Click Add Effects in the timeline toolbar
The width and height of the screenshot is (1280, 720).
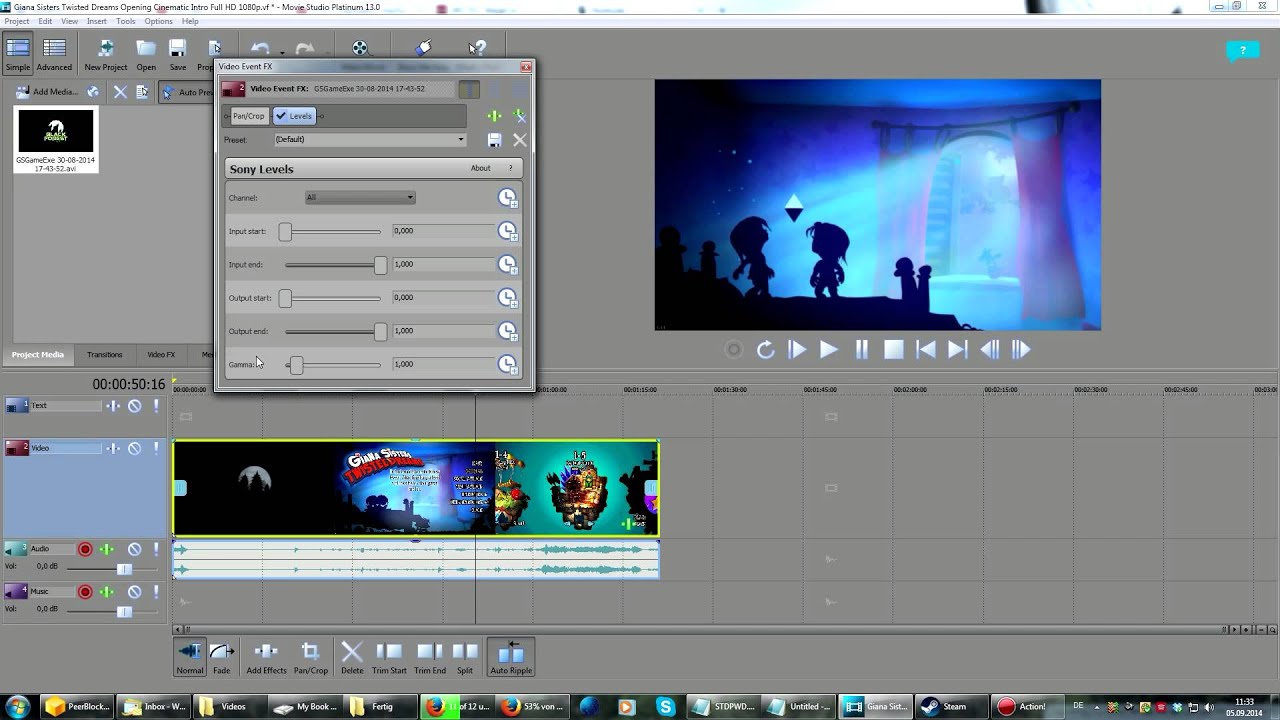tap(266, 657)
